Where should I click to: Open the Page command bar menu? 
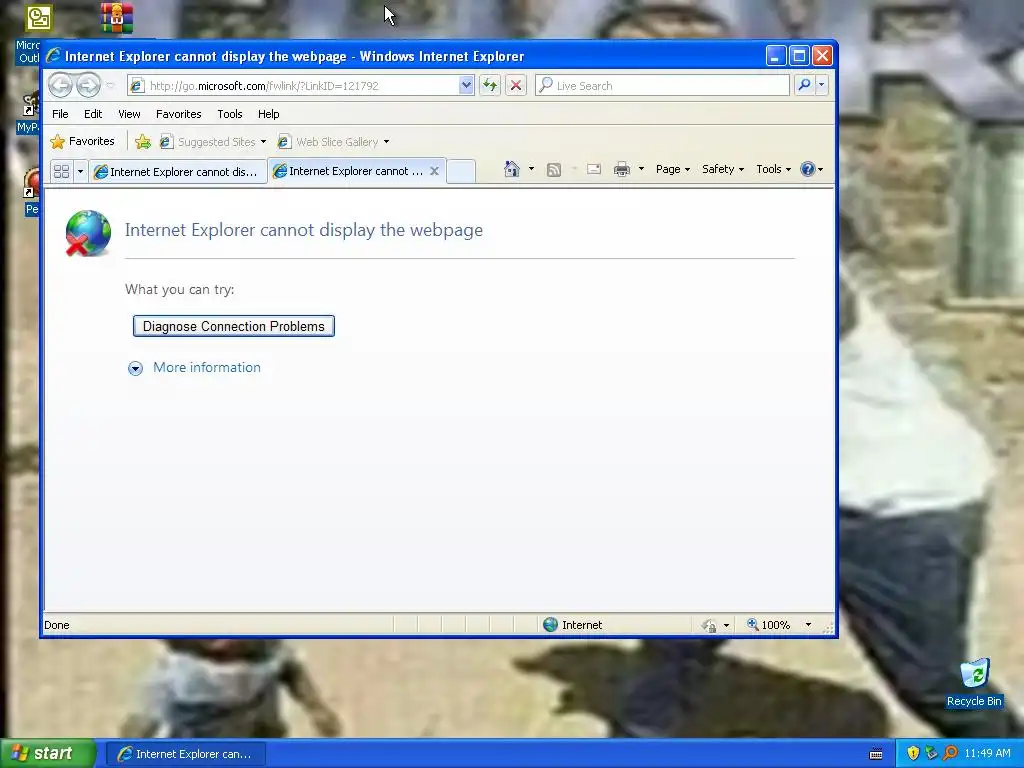[673, 169]
